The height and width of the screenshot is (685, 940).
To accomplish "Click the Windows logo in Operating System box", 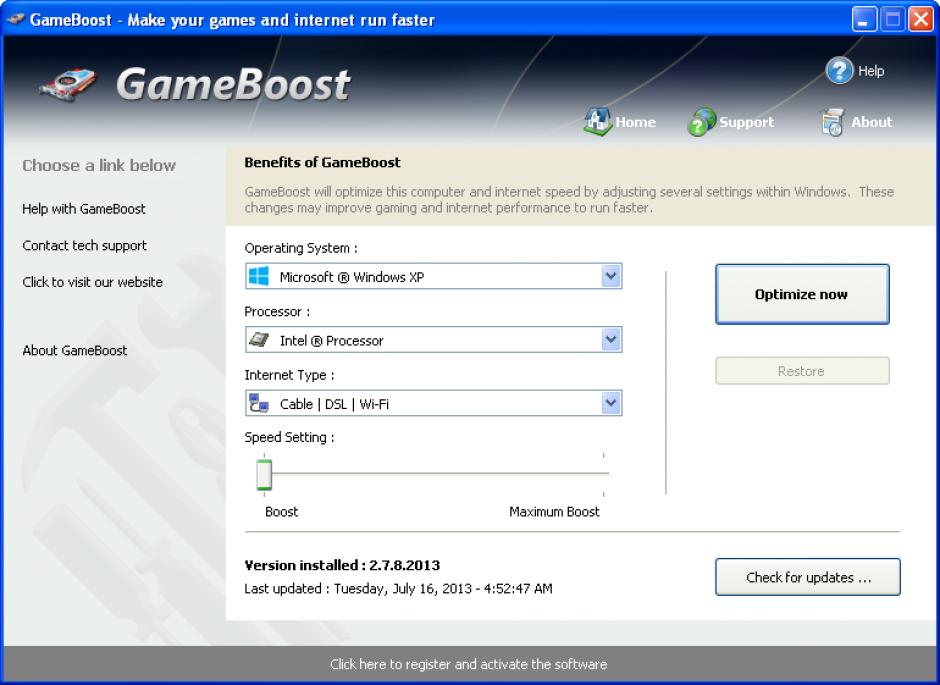I will pyautogui.click(x=259, y=276).
